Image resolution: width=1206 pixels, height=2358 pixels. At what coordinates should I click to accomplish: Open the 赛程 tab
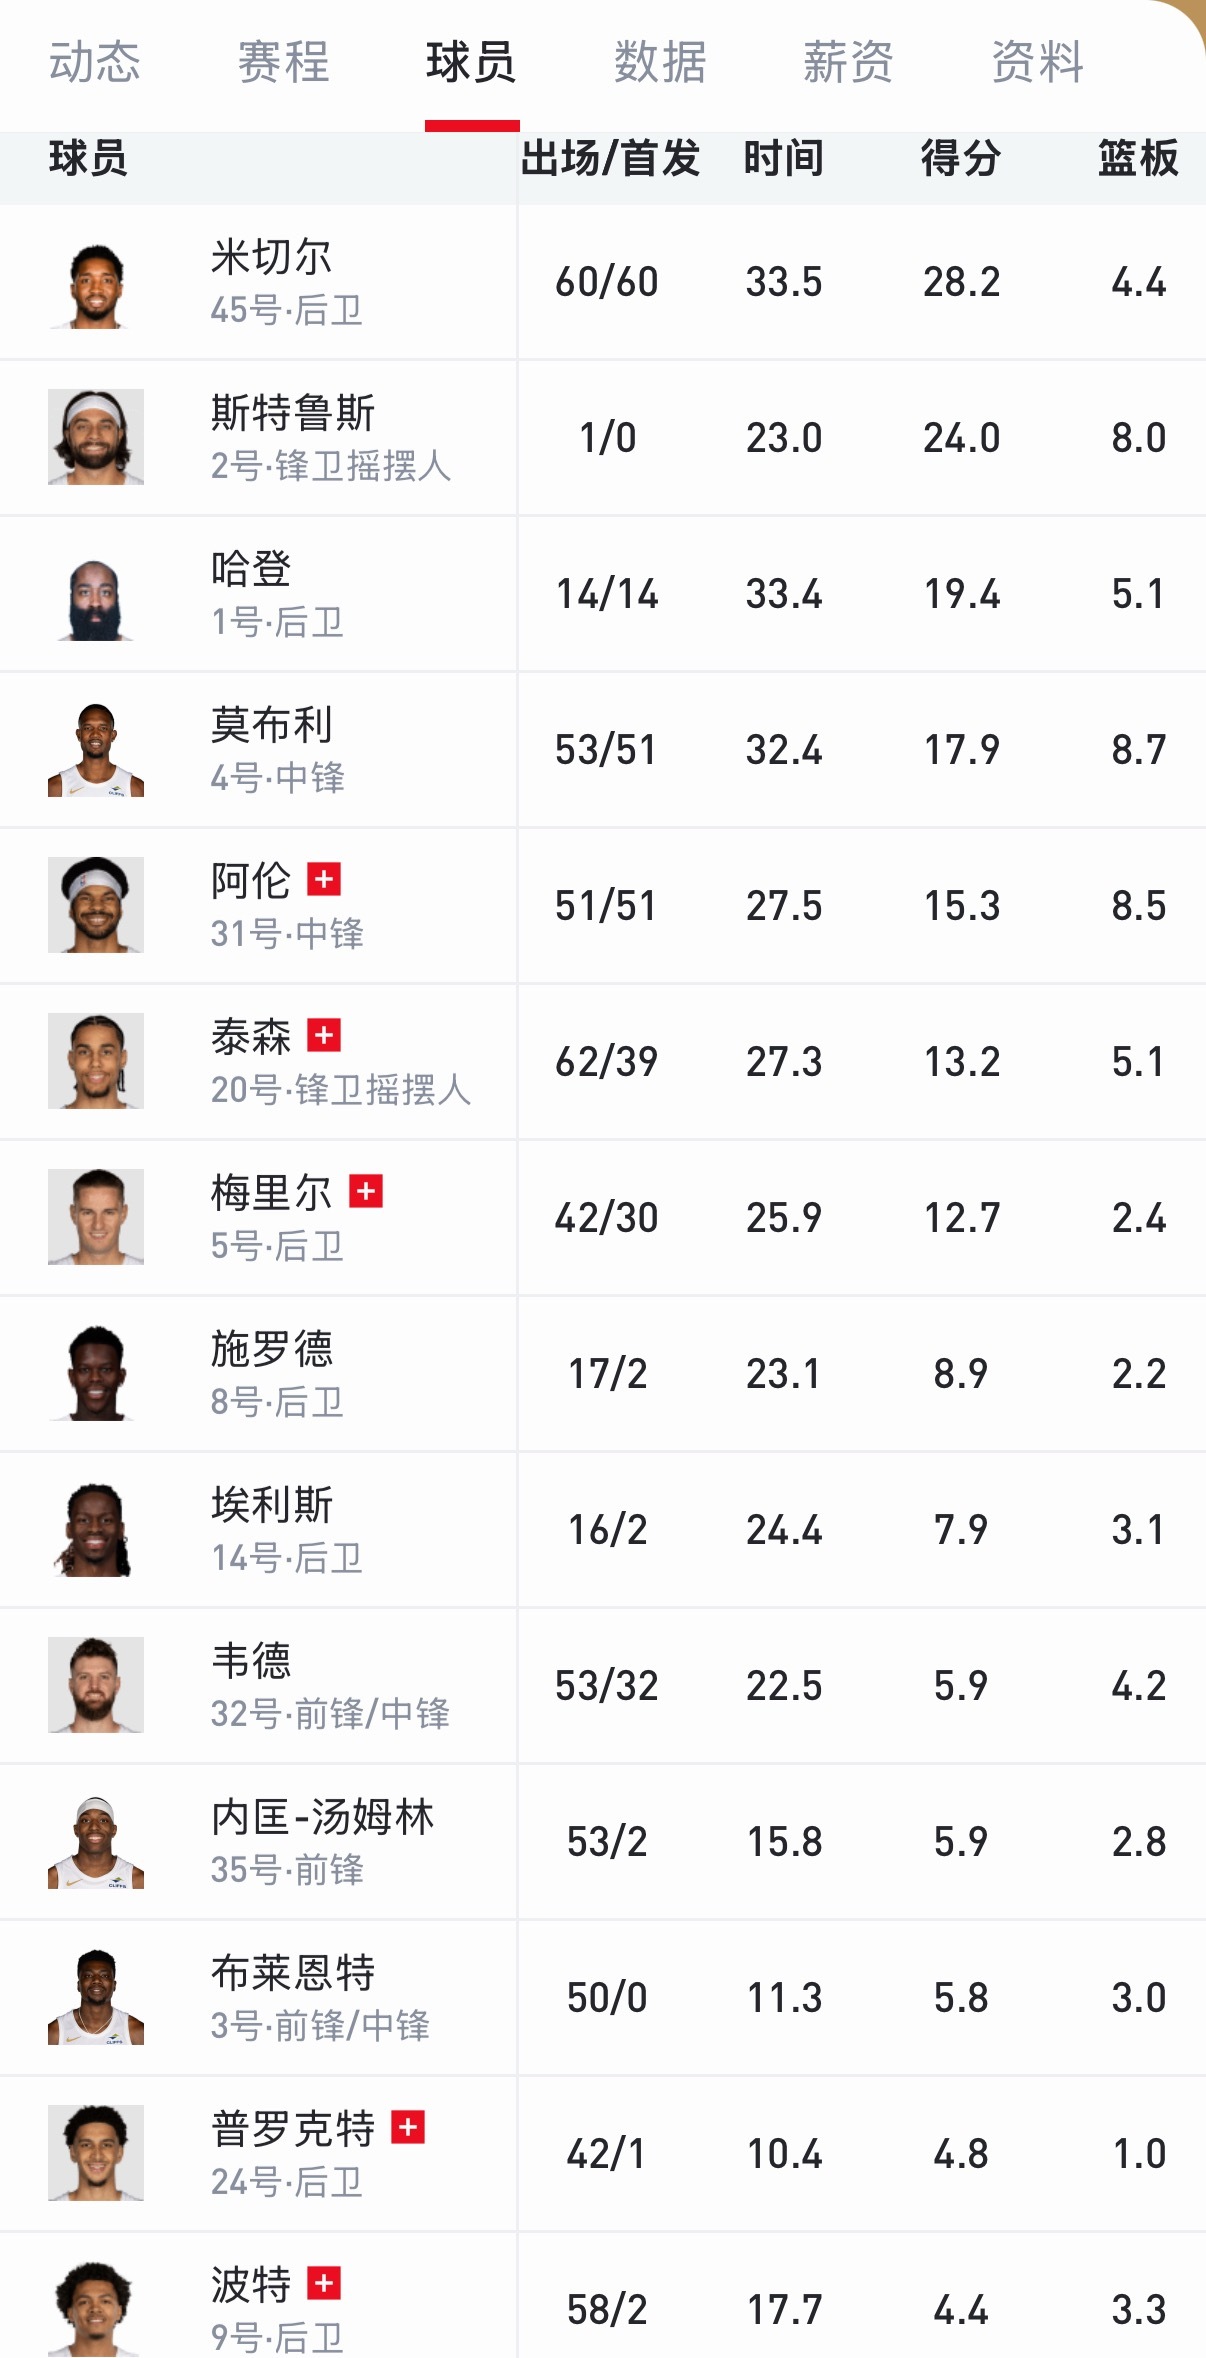coord(283,63)
